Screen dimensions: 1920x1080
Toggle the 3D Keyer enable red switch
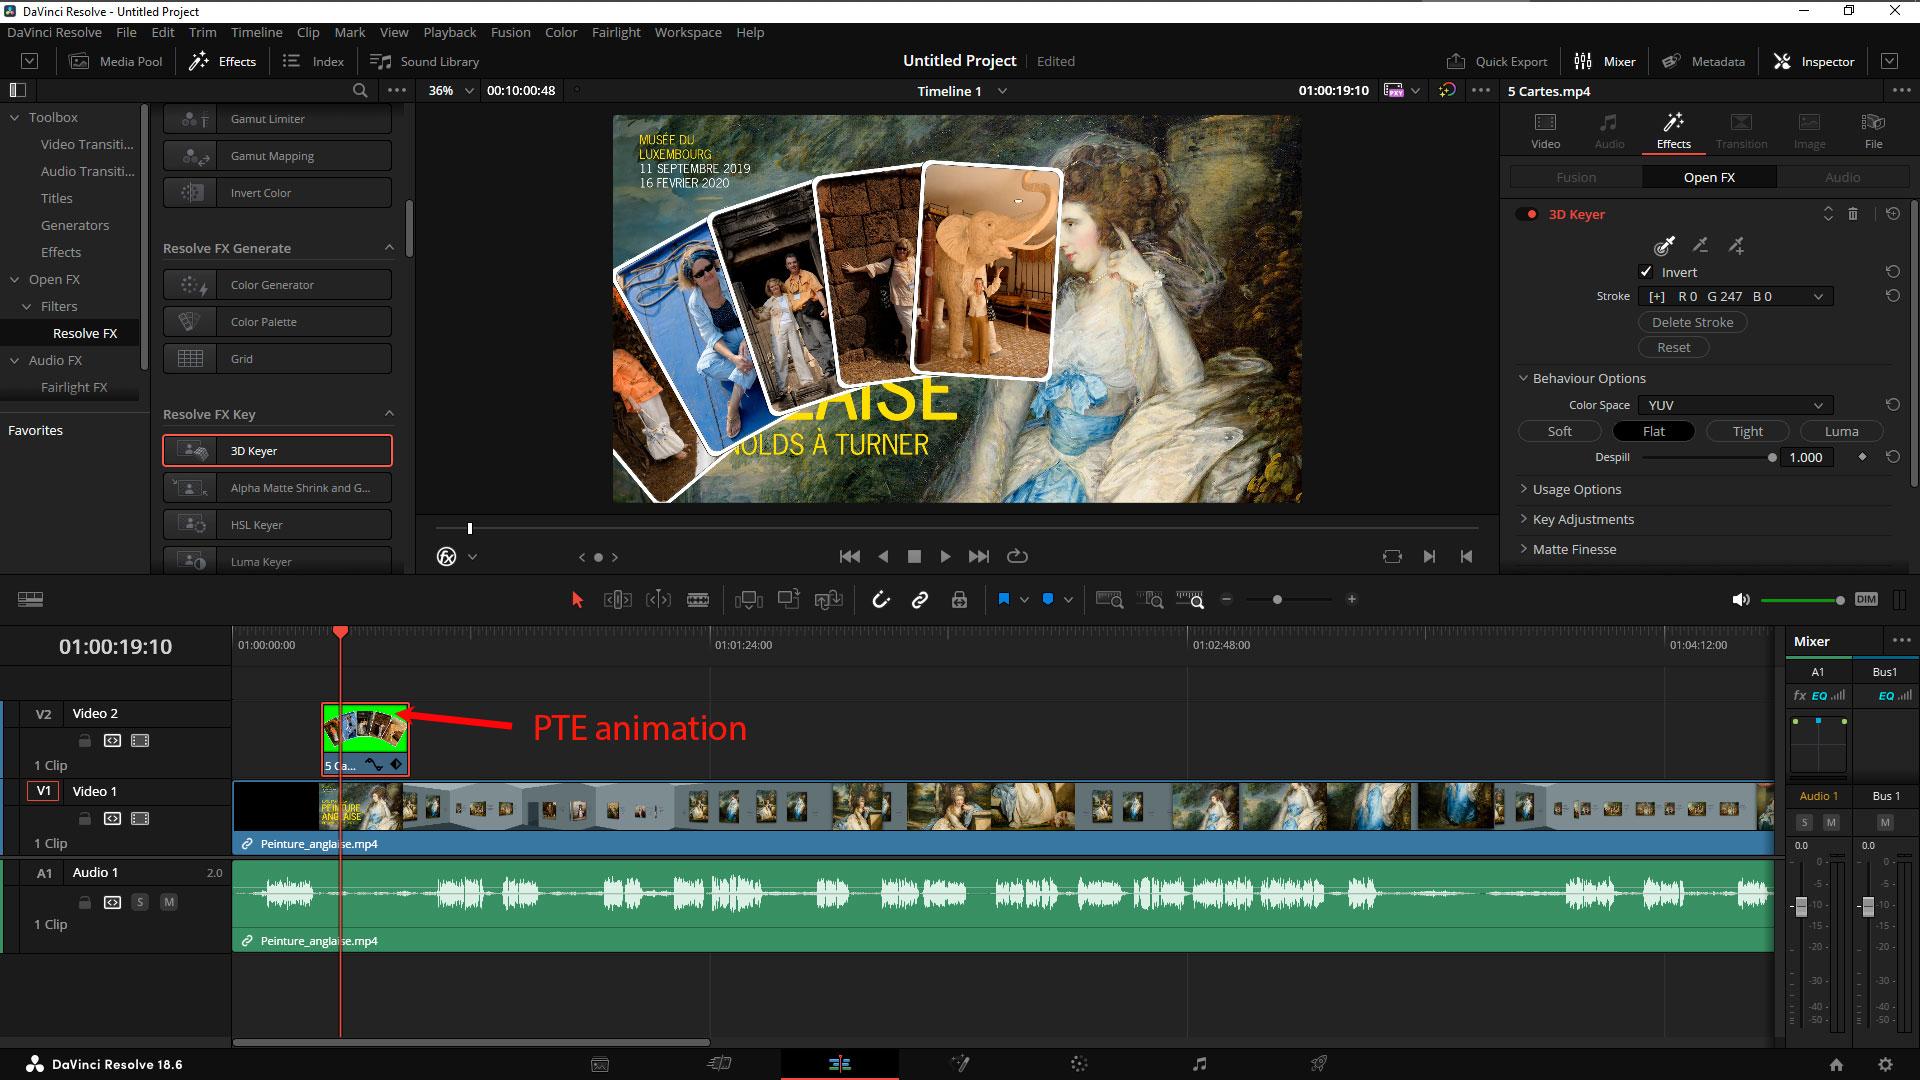(1527, 214)
